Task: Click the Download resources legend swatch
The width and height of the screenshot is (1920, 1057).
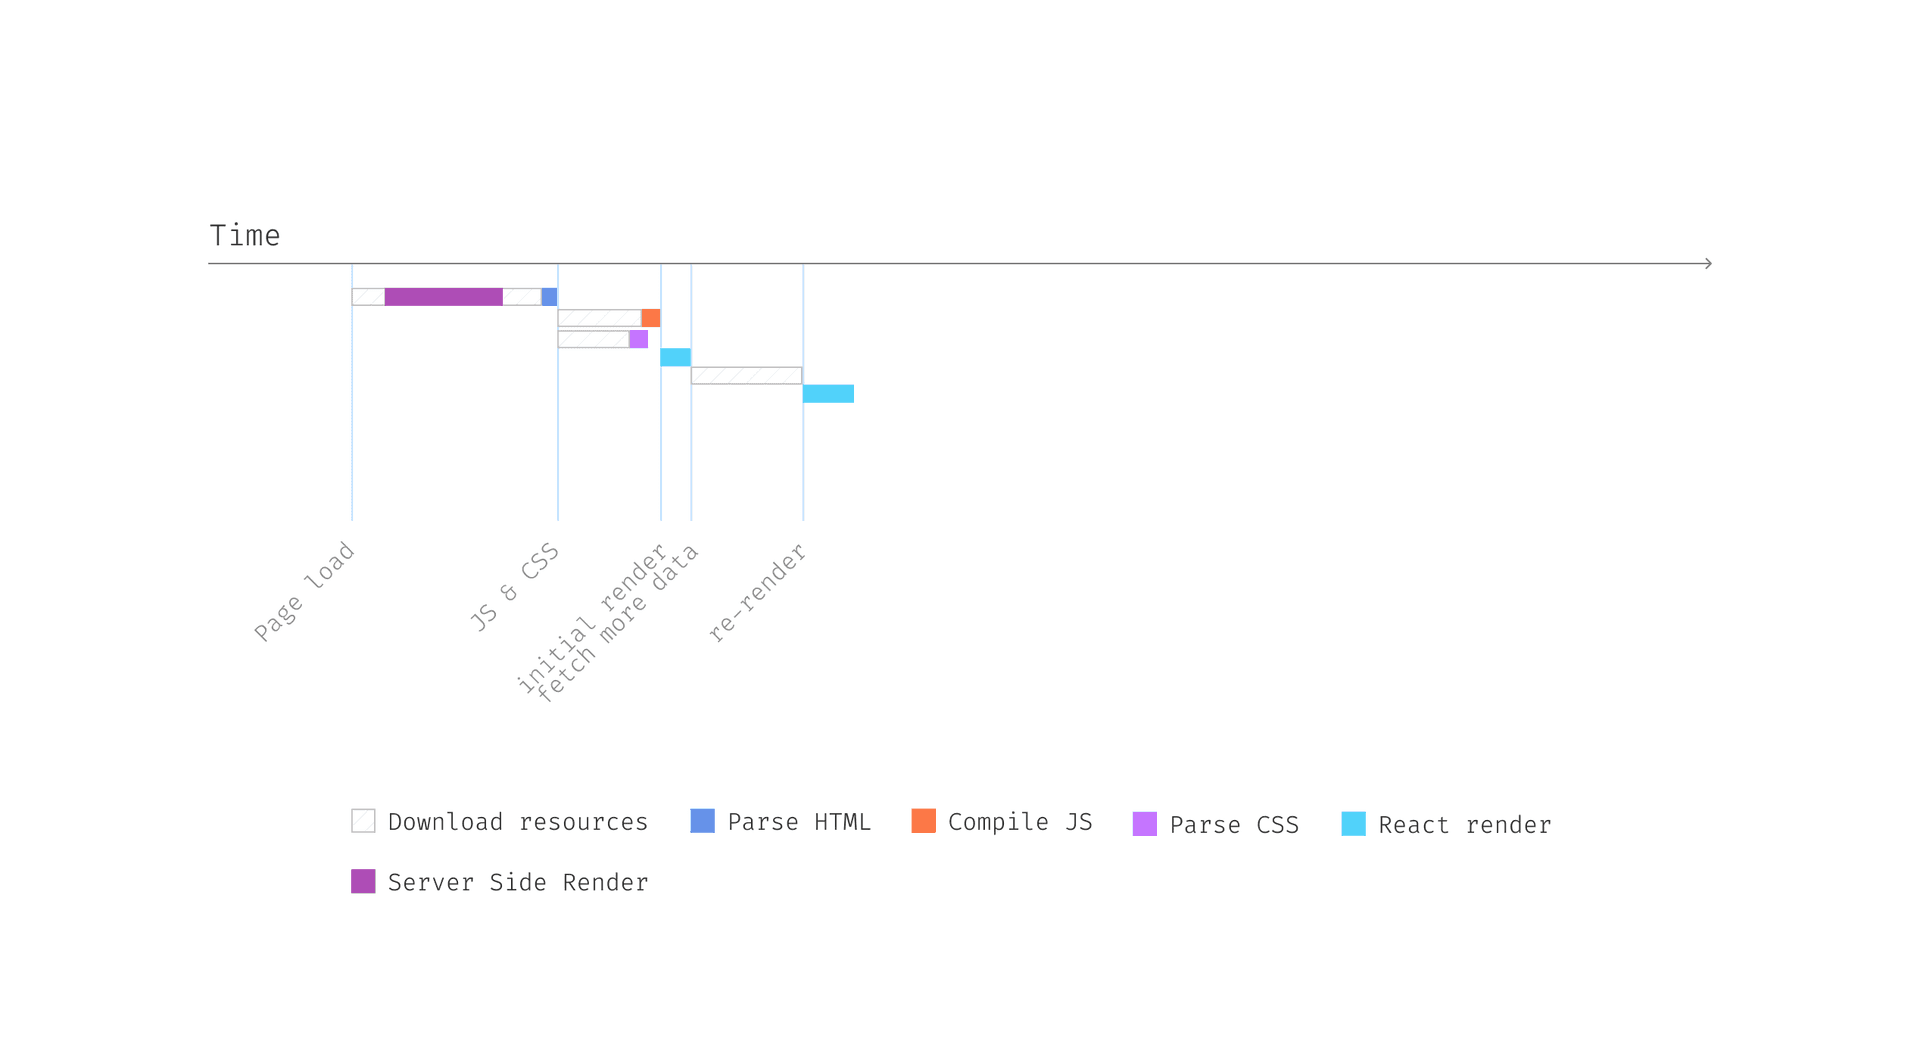Action: [363, 821]
